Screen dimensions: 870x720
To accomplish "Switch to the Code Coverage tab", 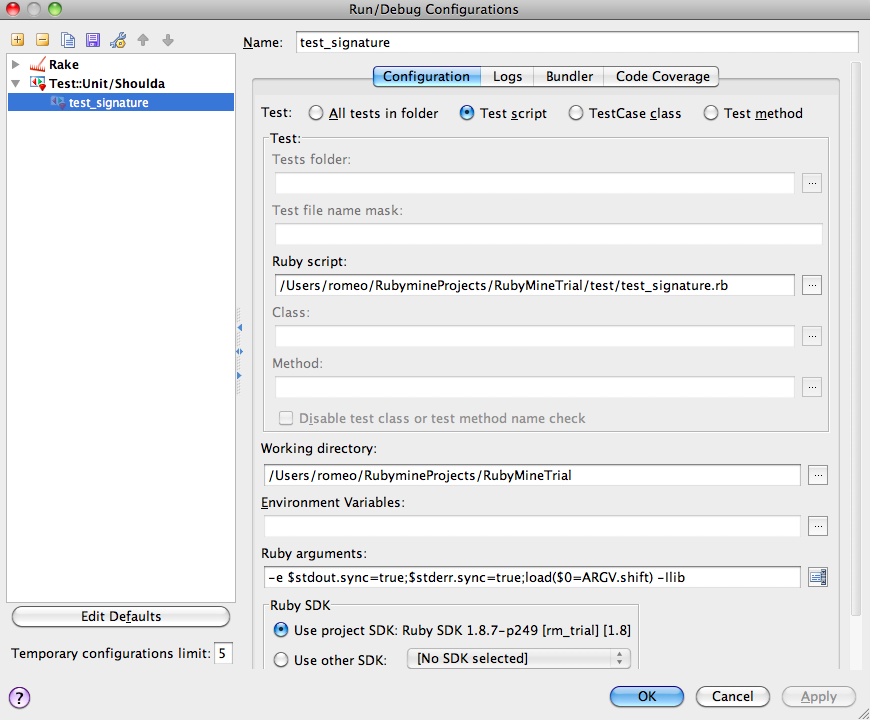I will [662, 77].
